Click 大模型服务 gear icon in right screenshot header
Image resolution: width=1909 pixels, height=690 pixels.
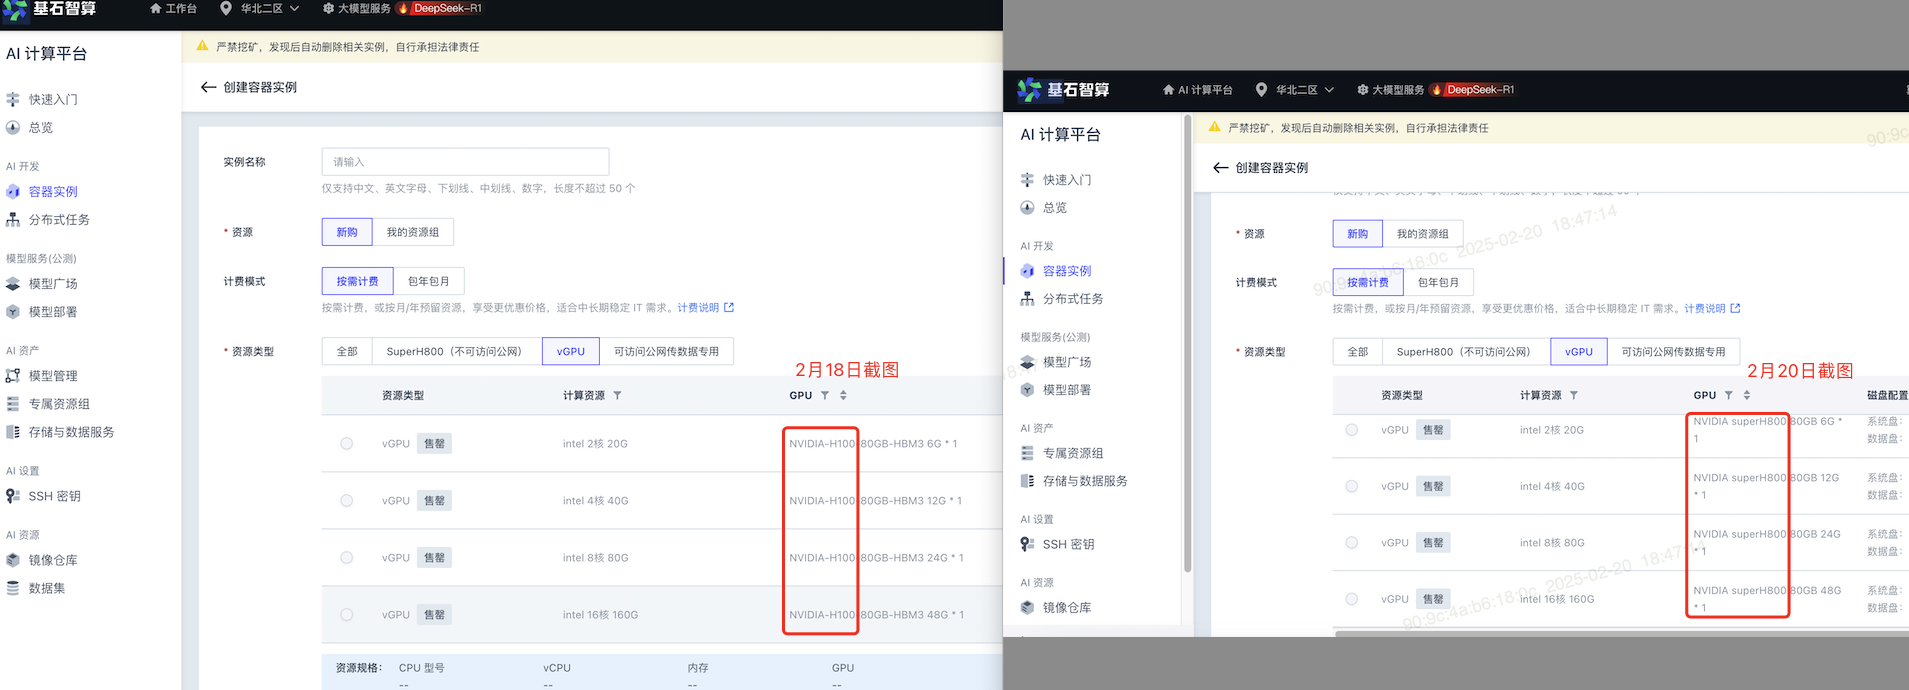(x=1362, y=90)
